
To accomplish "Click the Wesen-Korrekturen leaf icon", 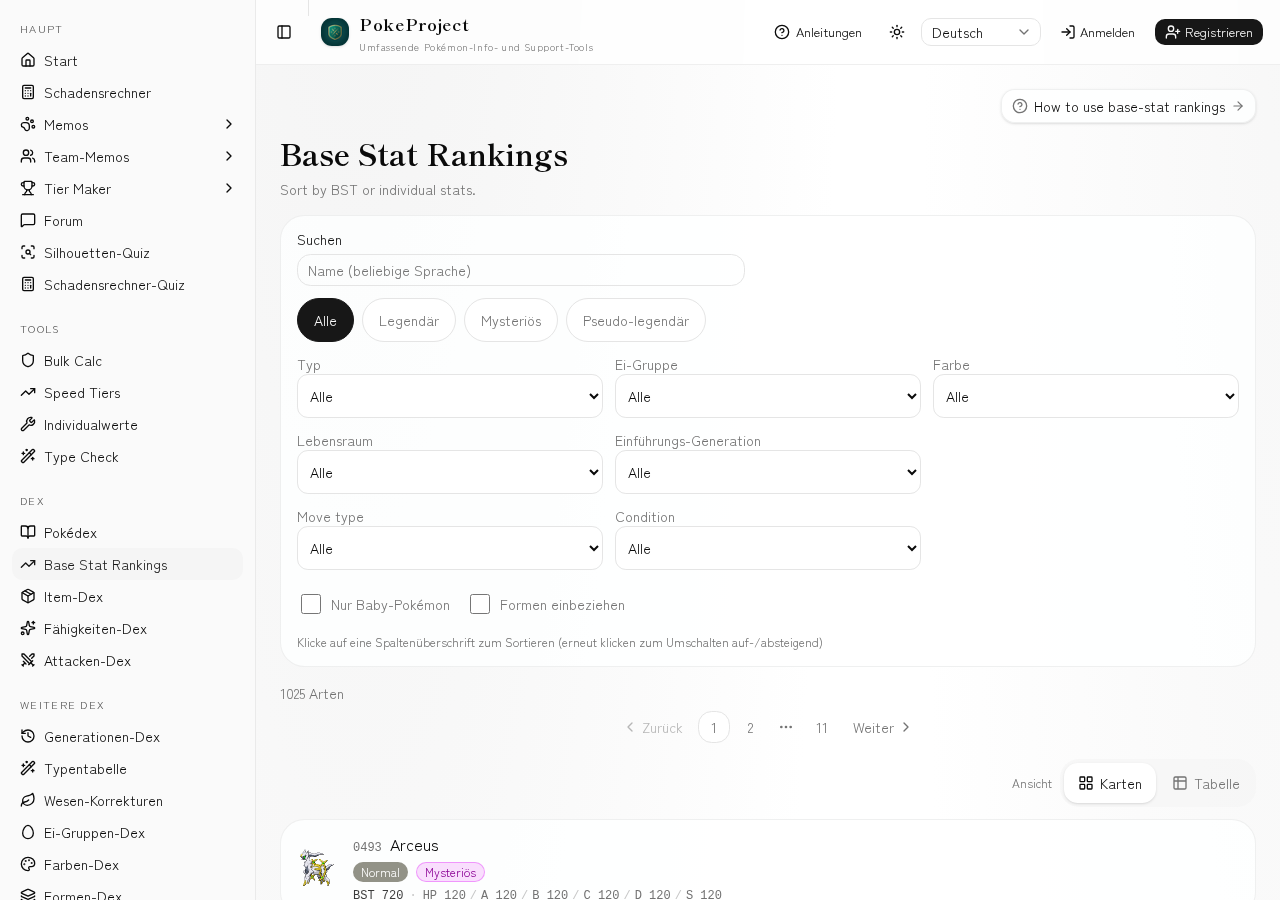I will coord(28,800).
